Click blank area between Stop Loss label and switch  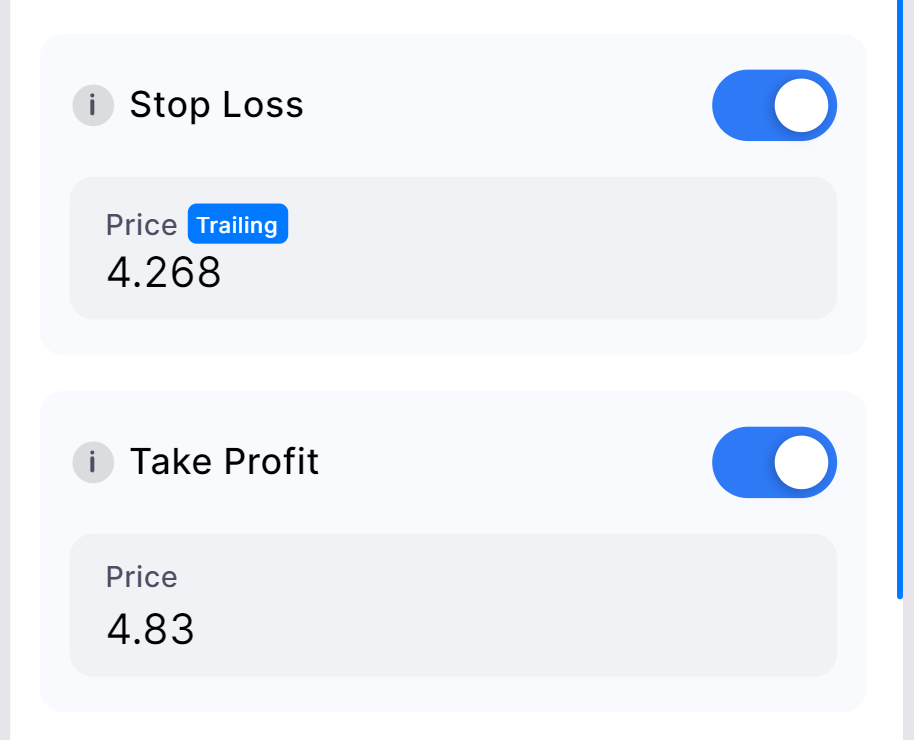(507, 105)
